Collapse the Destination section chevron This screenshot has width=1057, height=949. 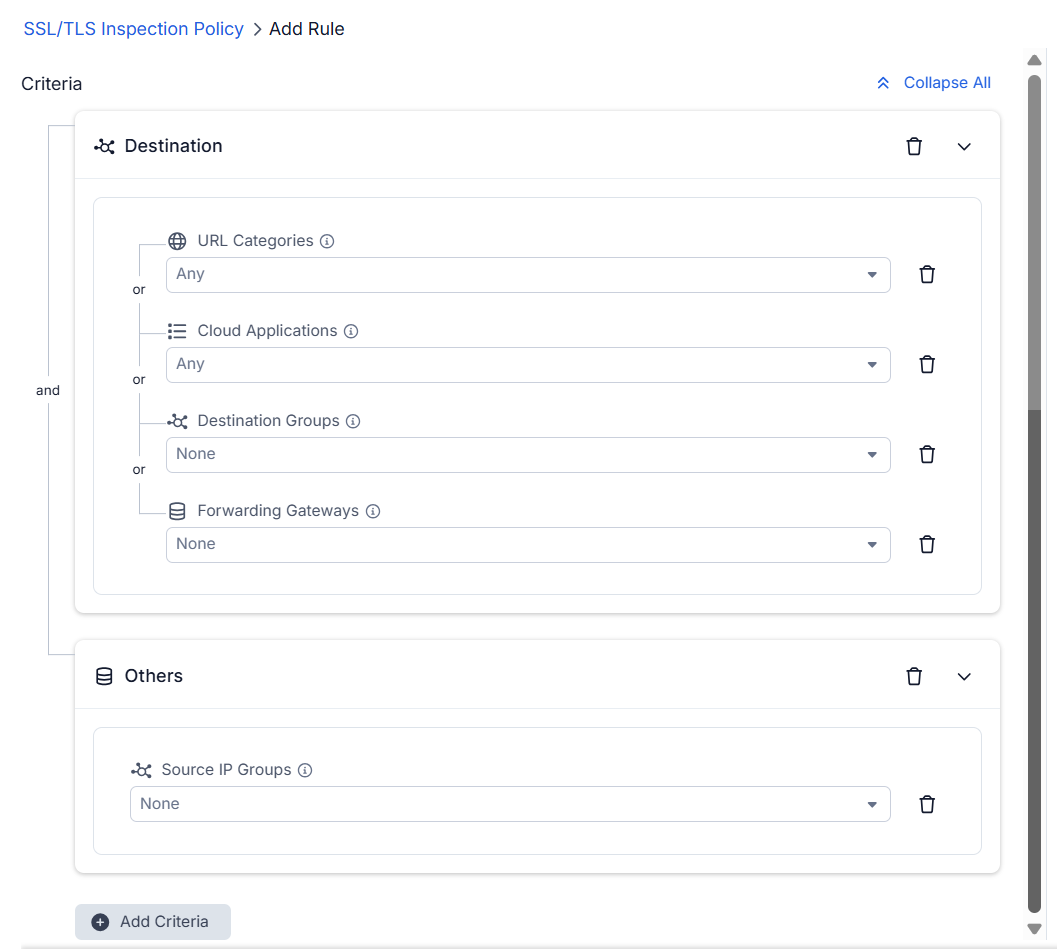pos(964,146)
